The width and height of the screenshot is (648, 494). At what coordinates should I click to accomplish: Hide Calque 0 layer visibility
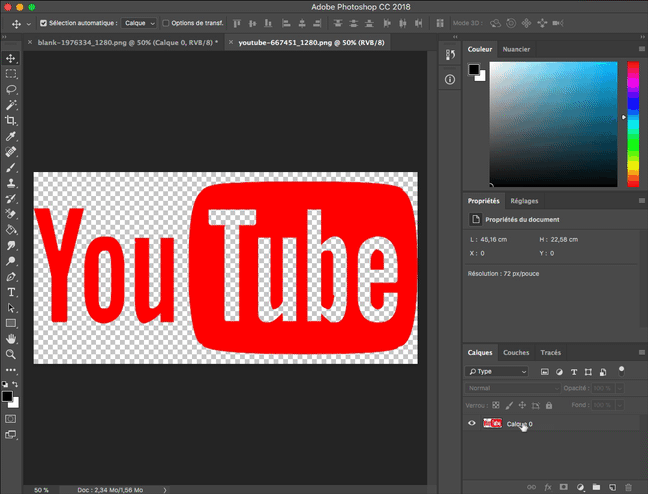(x=472, y=423)
